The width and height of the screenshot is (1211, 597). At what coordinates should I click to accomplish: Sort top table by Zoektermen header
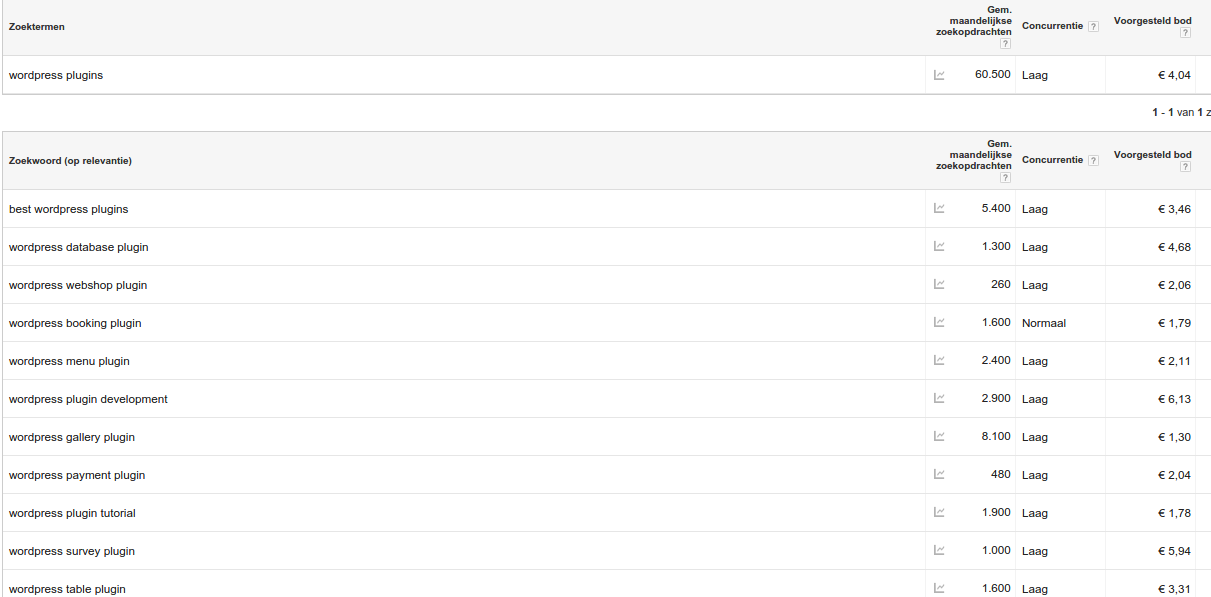(x=37, y=27)
